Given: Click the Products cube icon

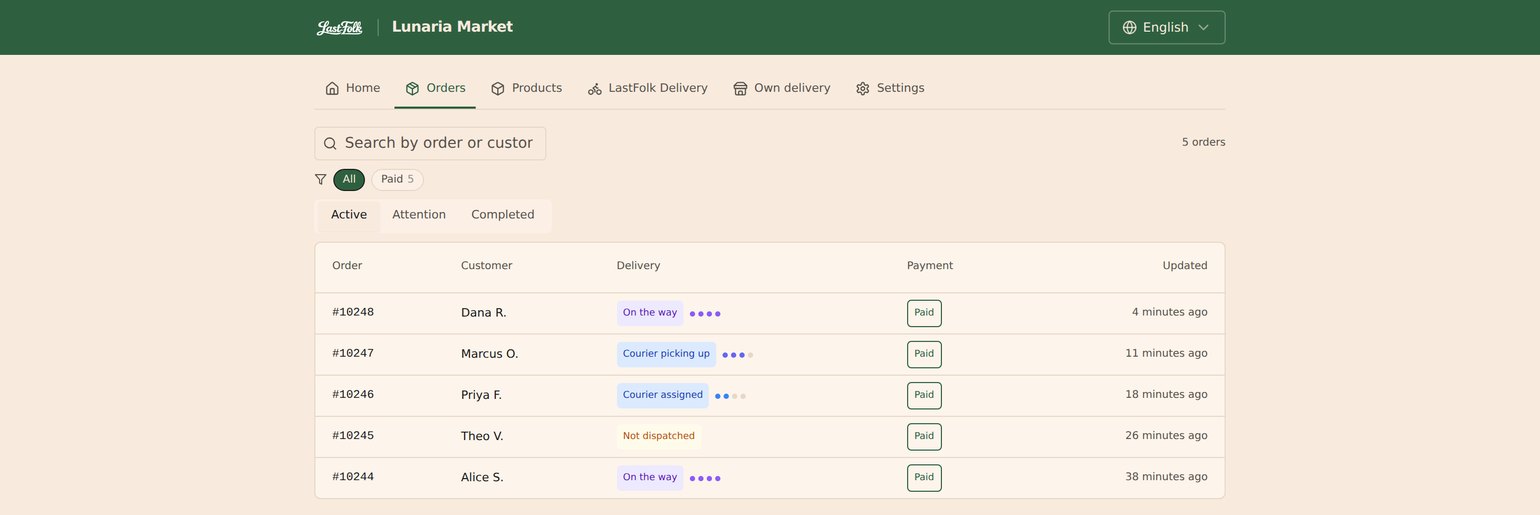Looking at the screenshot, I should (498, 88).
